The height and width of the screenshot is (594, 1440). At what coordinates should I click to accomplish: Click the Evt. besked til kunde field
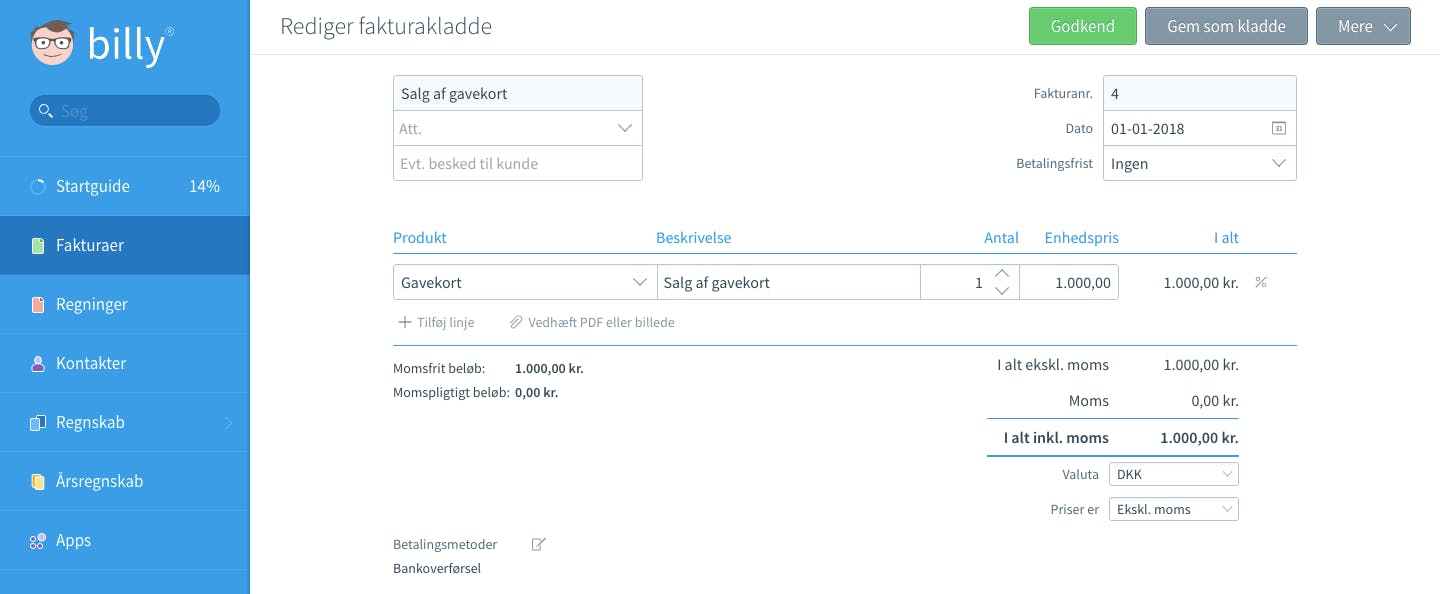(518, 163)
